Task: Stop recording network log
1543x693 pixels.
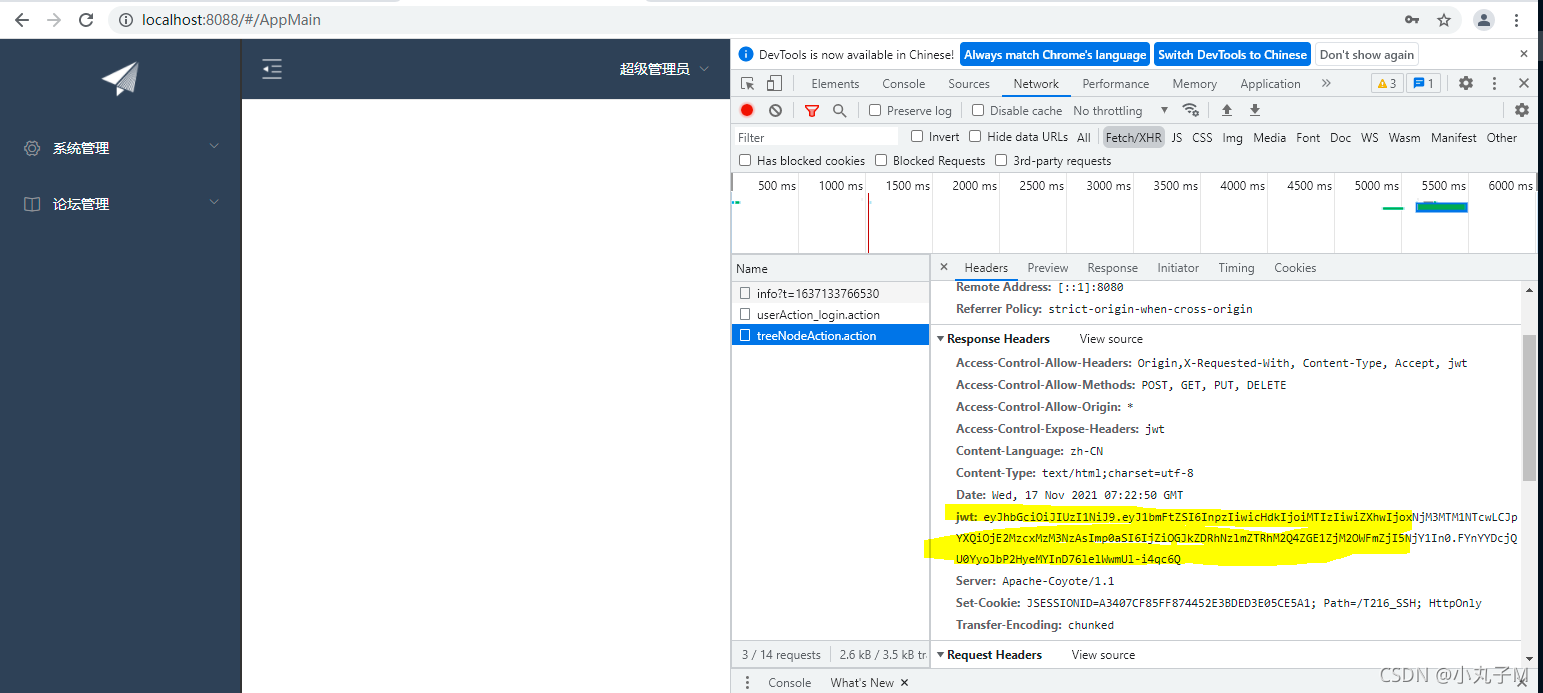Action: point(746,110)
